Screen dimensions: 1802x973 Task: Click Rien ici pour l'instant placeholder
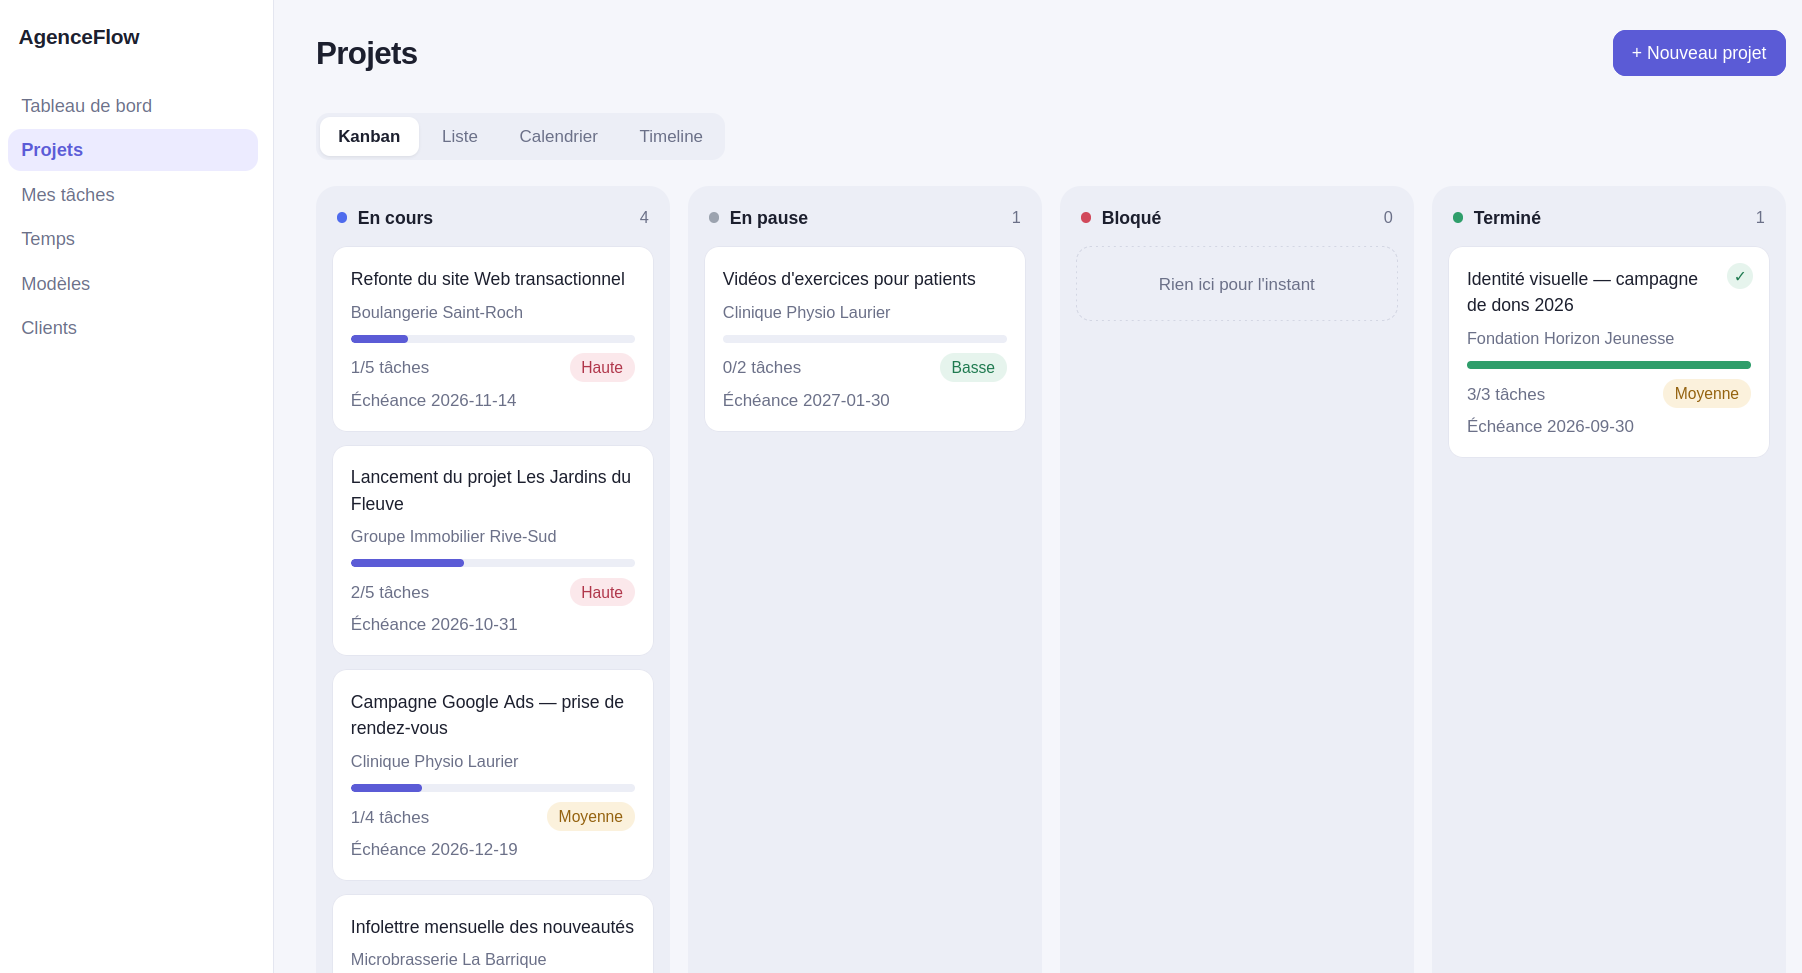tap(1237, 284)
